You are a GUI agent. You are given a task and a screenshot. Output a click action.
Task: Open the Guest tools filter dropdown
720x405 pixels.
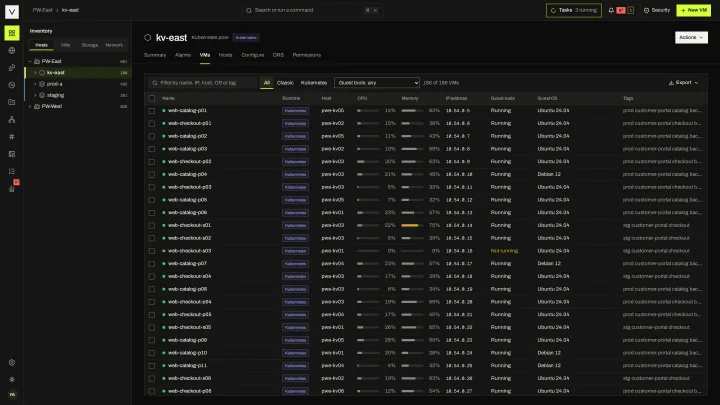[377, 83]
